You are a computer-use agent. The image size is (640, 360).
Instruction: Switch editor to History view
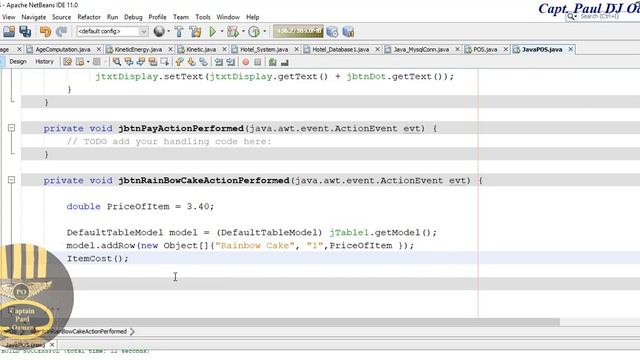(x=44, y=62)
